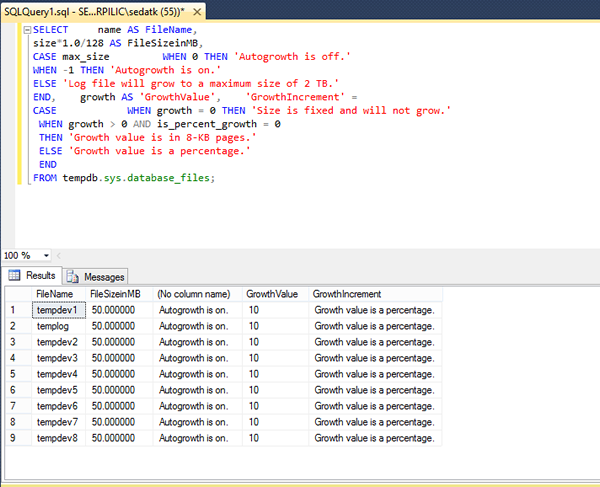The width and height of the screenshot is (600, 487).
Task: Click the GrowthValue column header
Action: pyautogui.click(x=275, y=294)
